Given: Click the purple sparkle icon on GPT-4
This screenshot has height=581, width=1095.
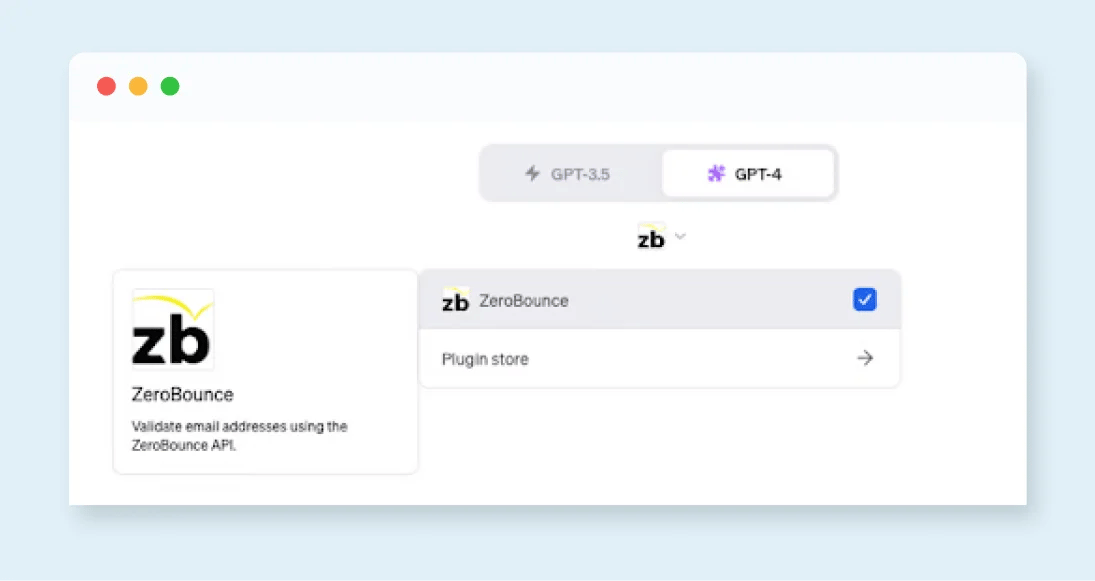Looking at the screenshot, I should coord(716,174).
